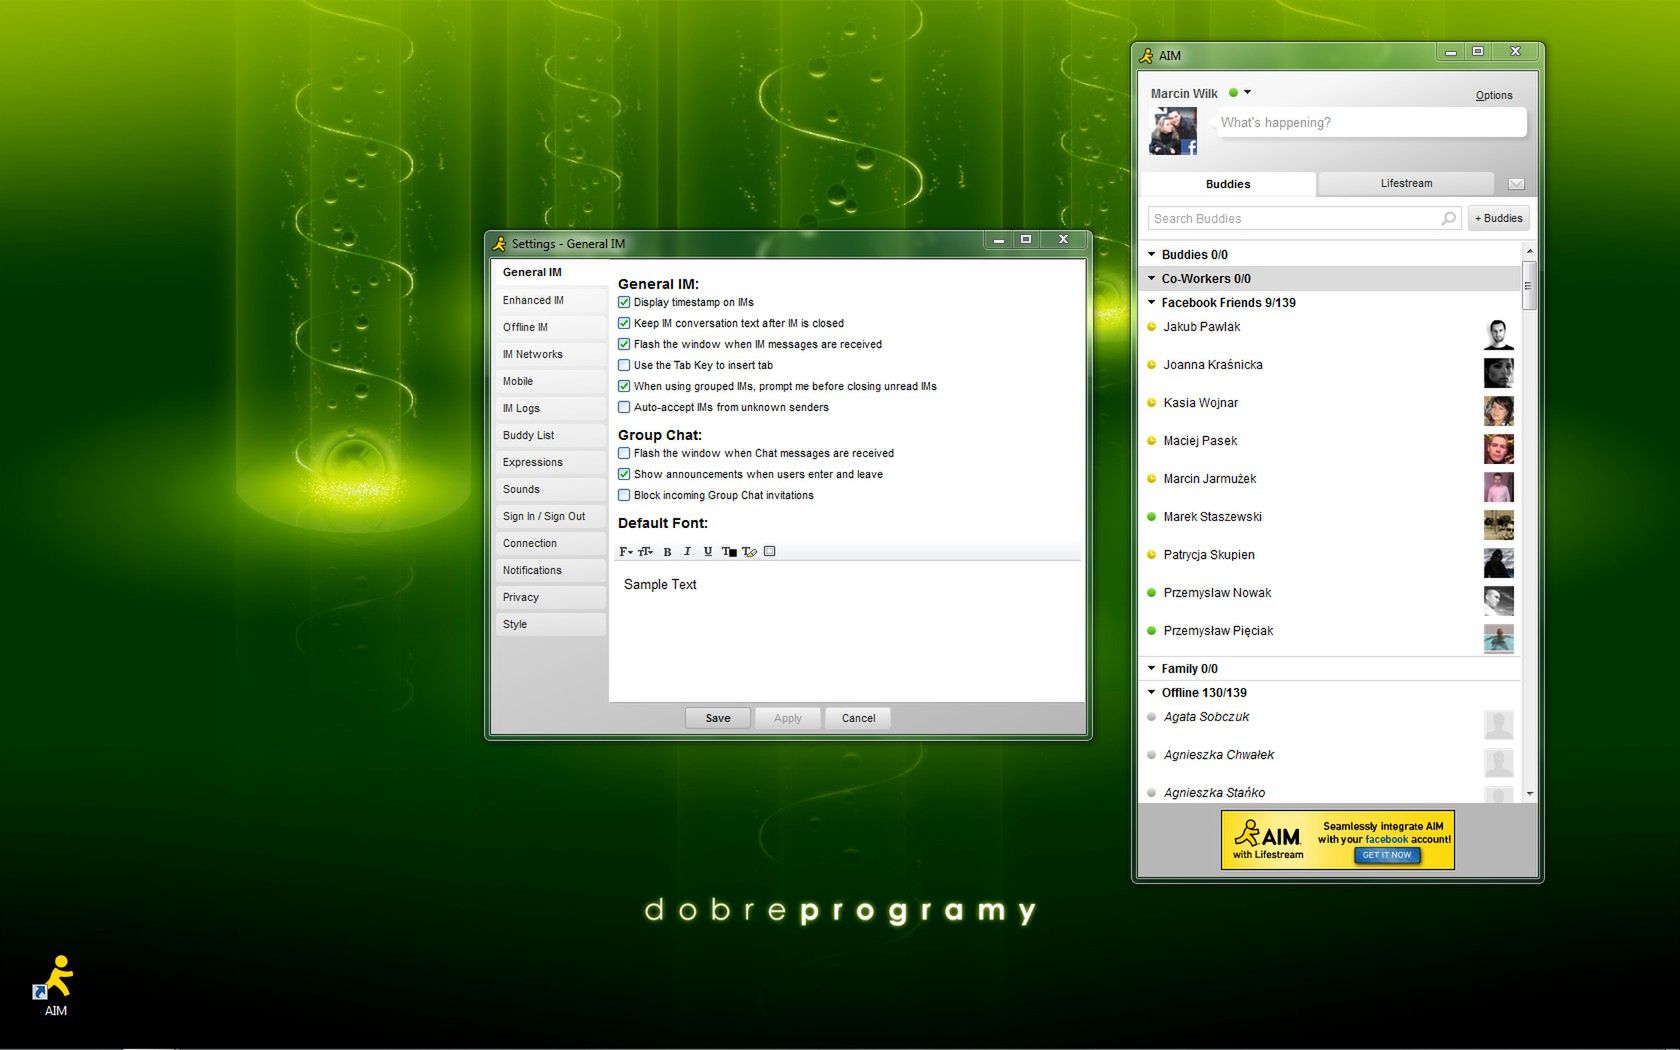Viewport: 1680px width, 1050px height.
Task: Click Przemyslaw Nowak's buddy avatar
Action: click(1498, 600)
